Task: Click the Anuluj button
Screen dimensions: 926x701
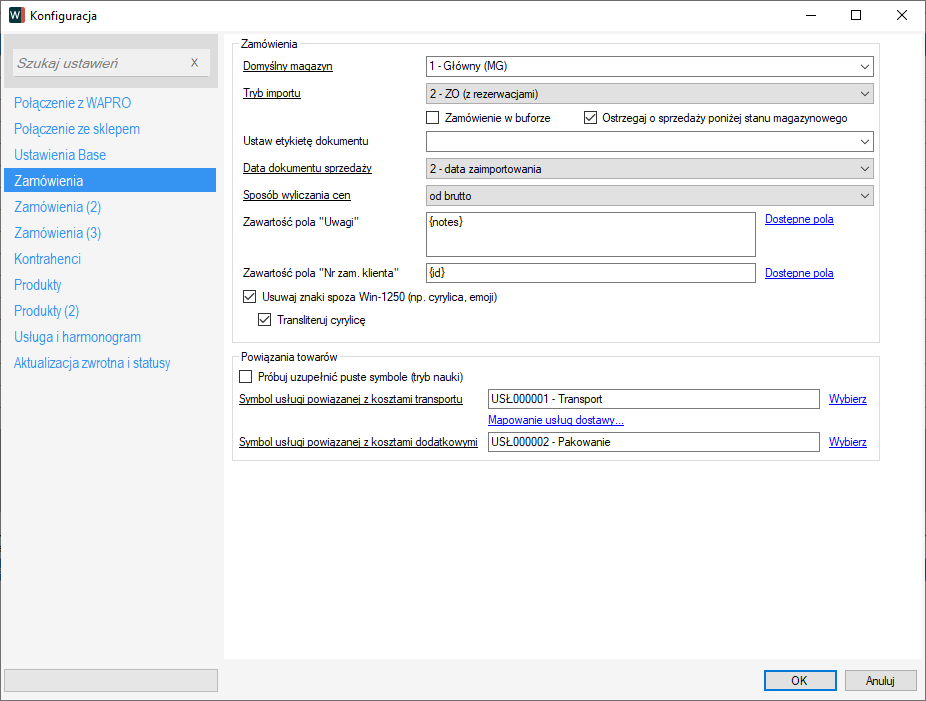Action: (880, 680)
